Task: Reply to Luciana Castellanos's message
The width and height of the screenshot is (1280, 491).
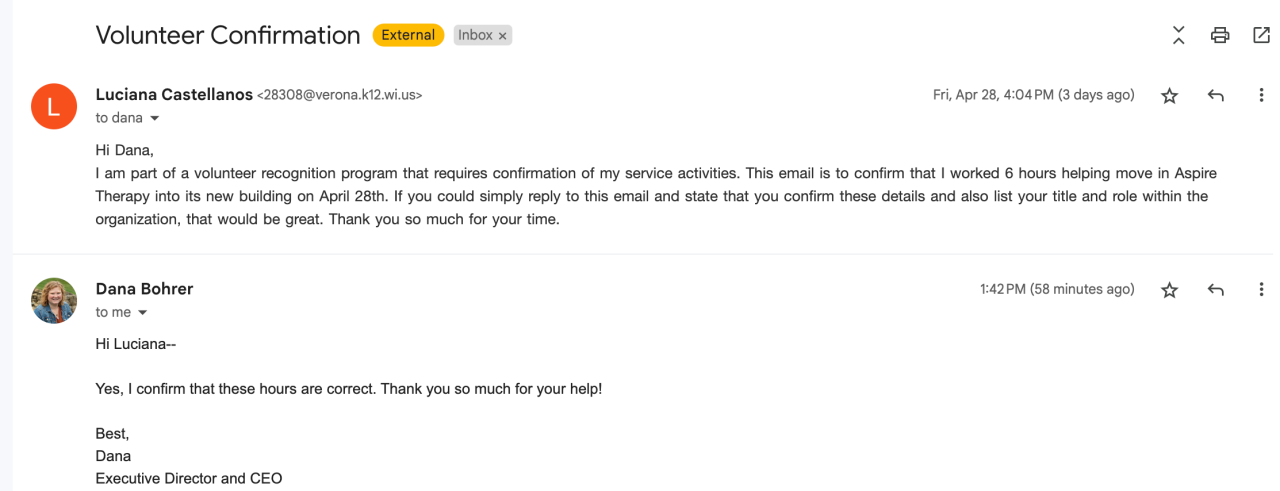Action: click(1216, 96)
